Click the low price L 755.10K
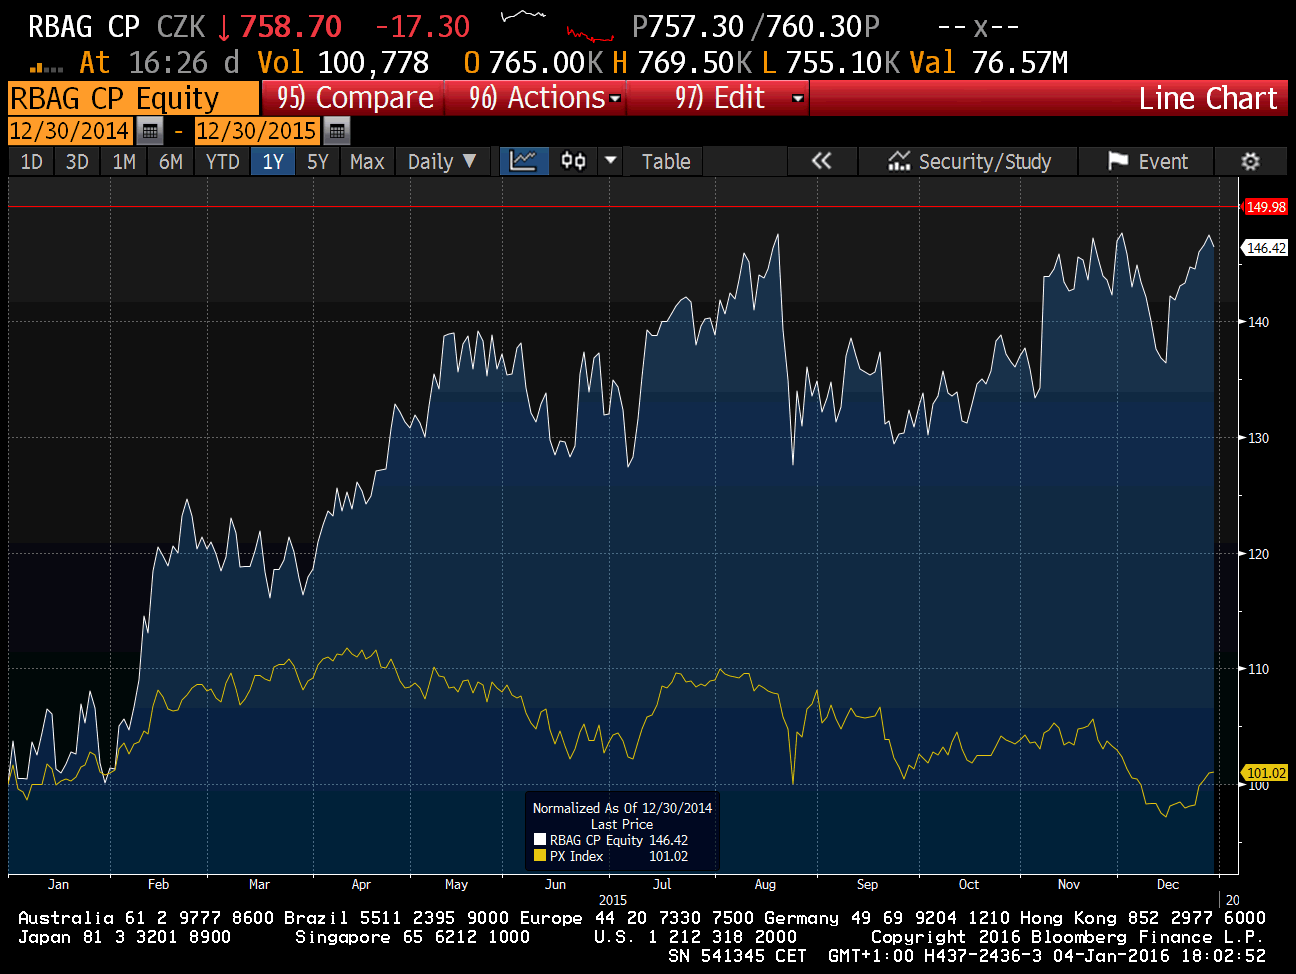Screen dimensions: 1296x974 point(830,63)
